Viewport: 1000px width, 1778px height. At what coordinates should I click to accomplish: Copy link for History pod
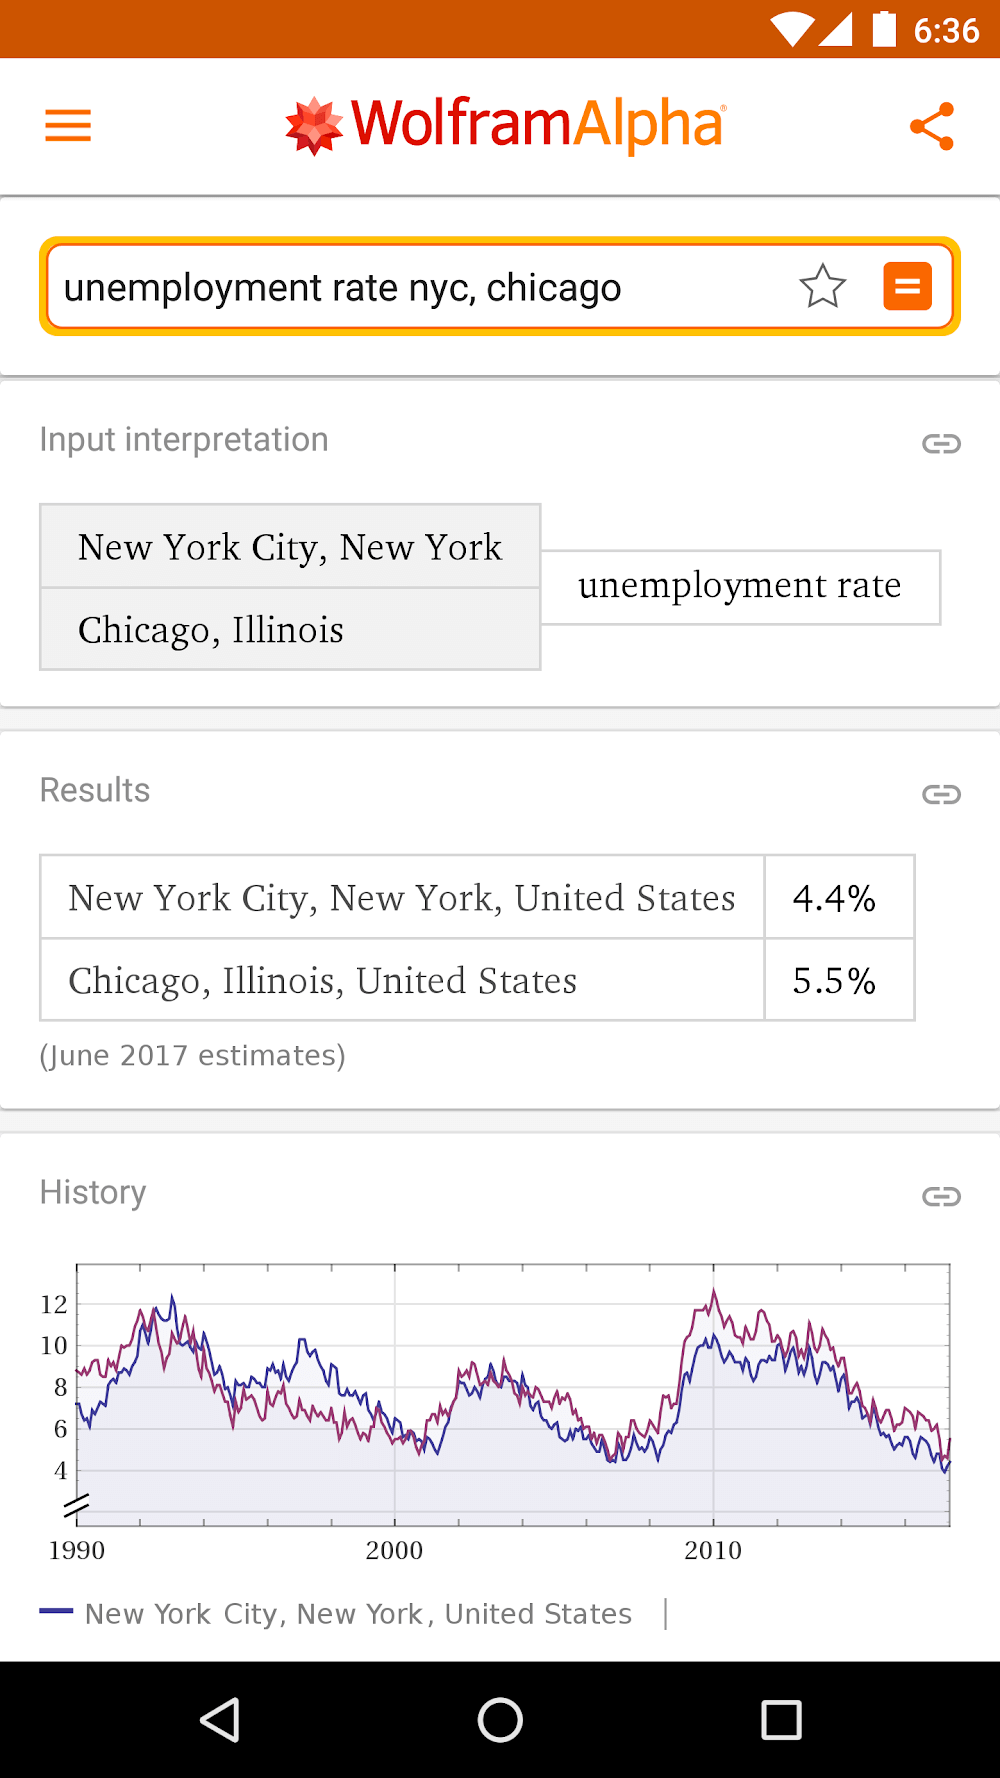click(x=940, y=1196)
